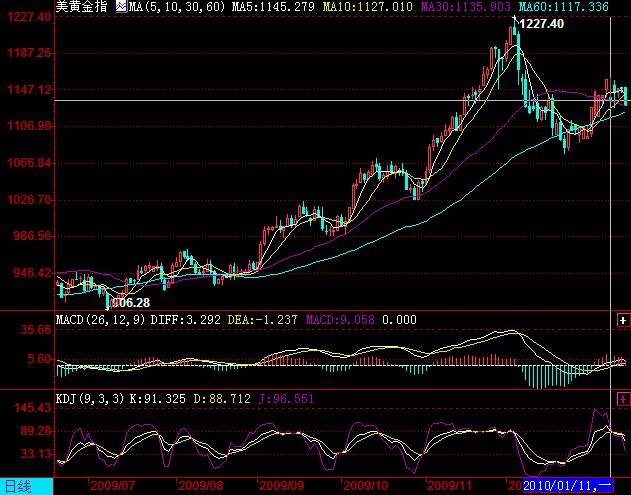Viewport: 631px width, 495px height.
Task: Click the 1147.12 price axis label
Action: (29, 89)
